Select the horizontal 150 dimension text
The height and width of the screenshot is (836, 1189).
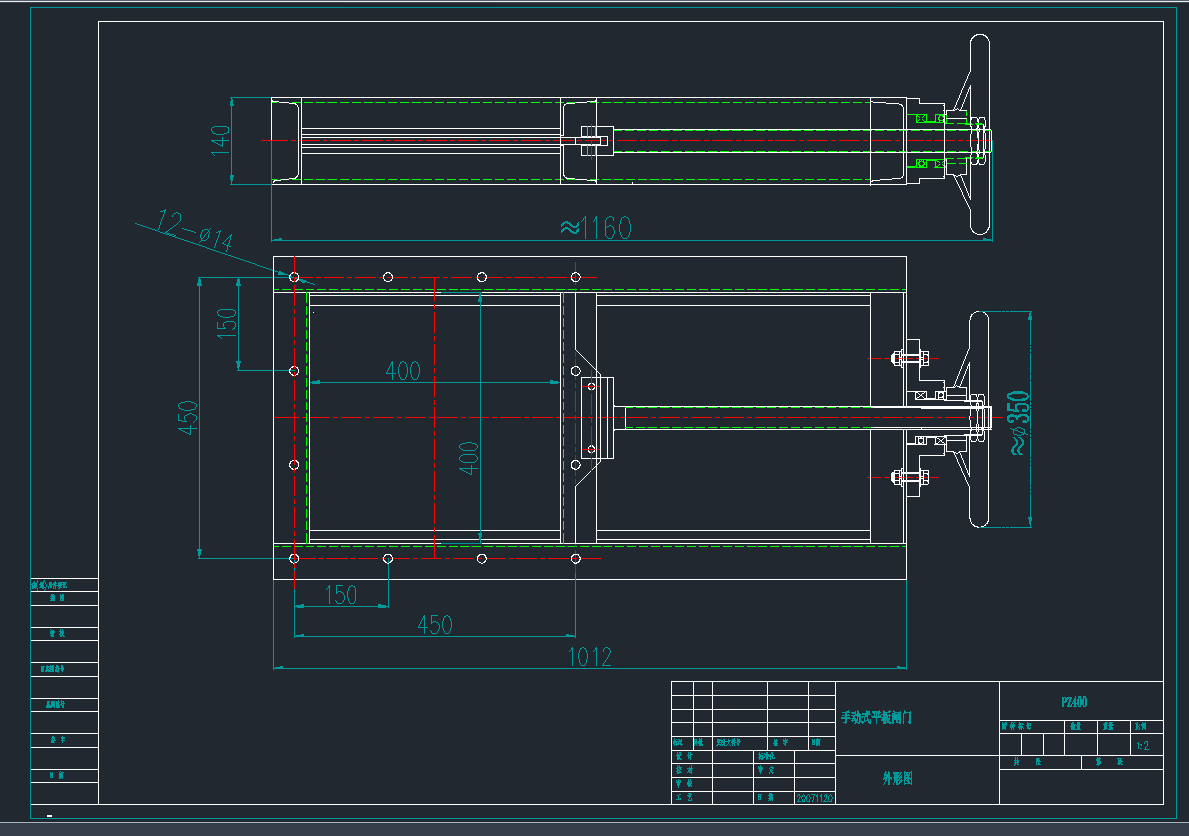[341, 595]
